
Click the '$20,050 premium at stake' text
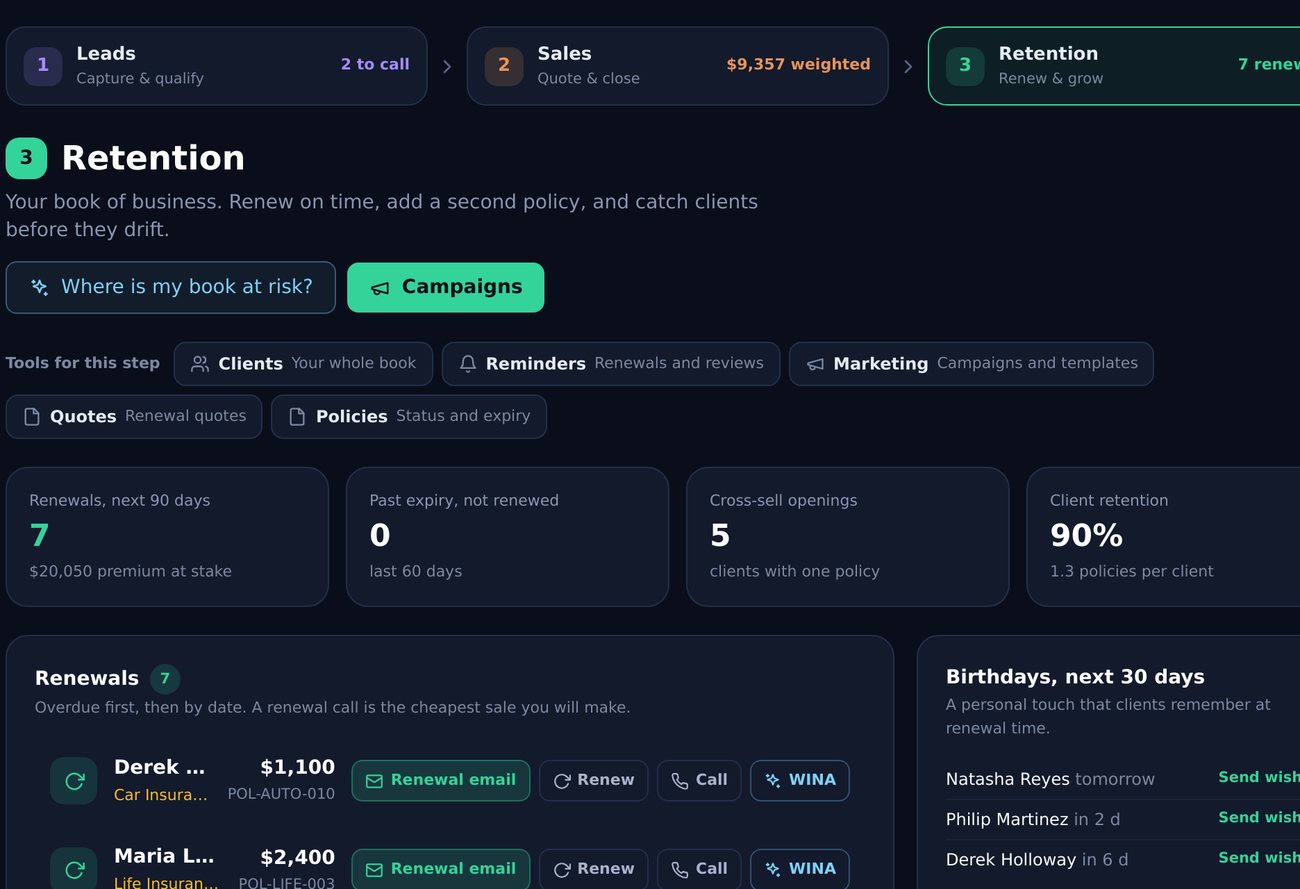coord(130,571)
